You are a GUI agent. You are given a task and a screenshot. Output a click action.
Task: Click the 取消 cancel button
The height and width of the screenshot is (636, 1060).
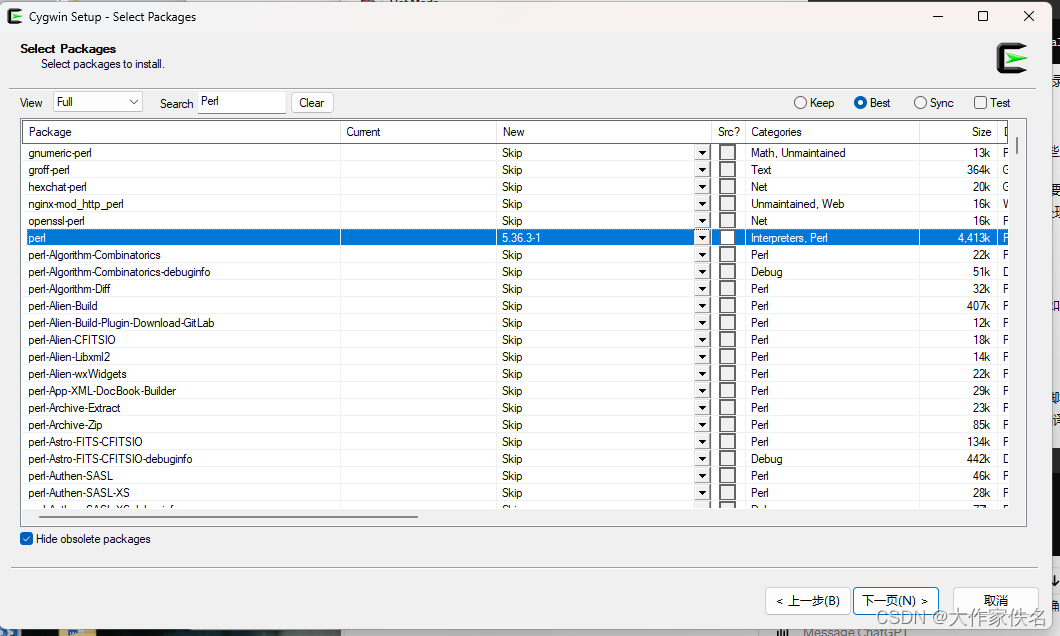click(995, 601)
